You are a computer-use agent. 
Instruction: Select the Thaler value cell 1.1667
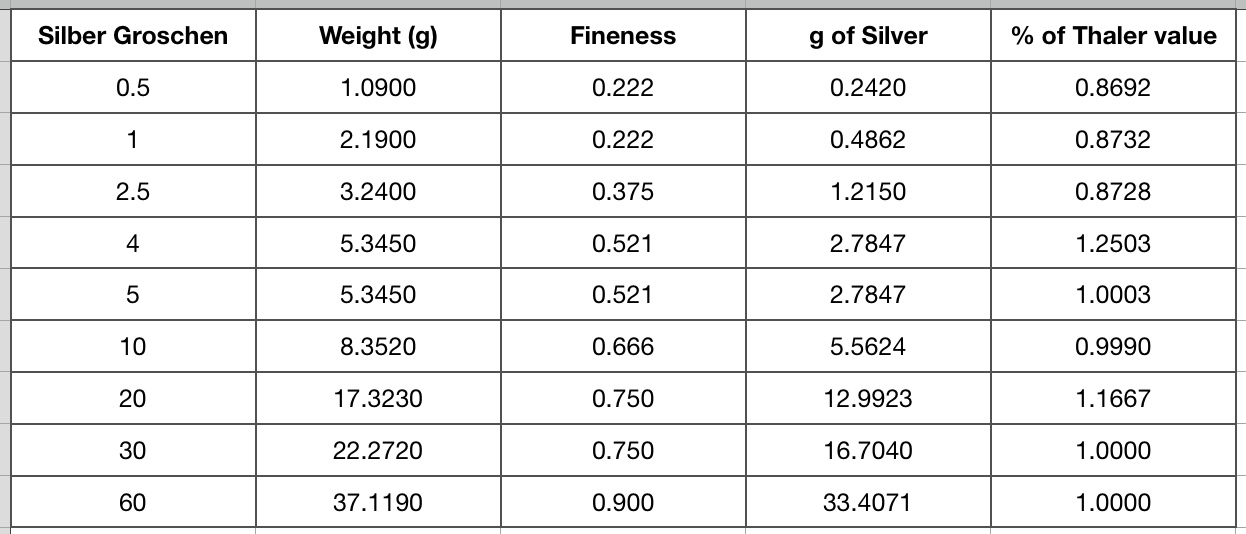point(1113,399)
